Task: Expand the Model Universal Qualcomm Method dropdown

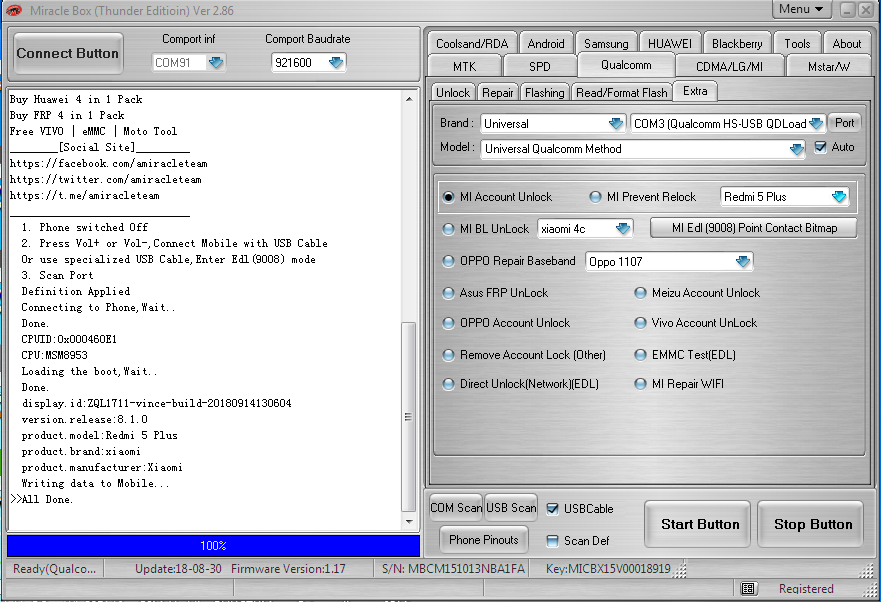Action: [796, 149]
